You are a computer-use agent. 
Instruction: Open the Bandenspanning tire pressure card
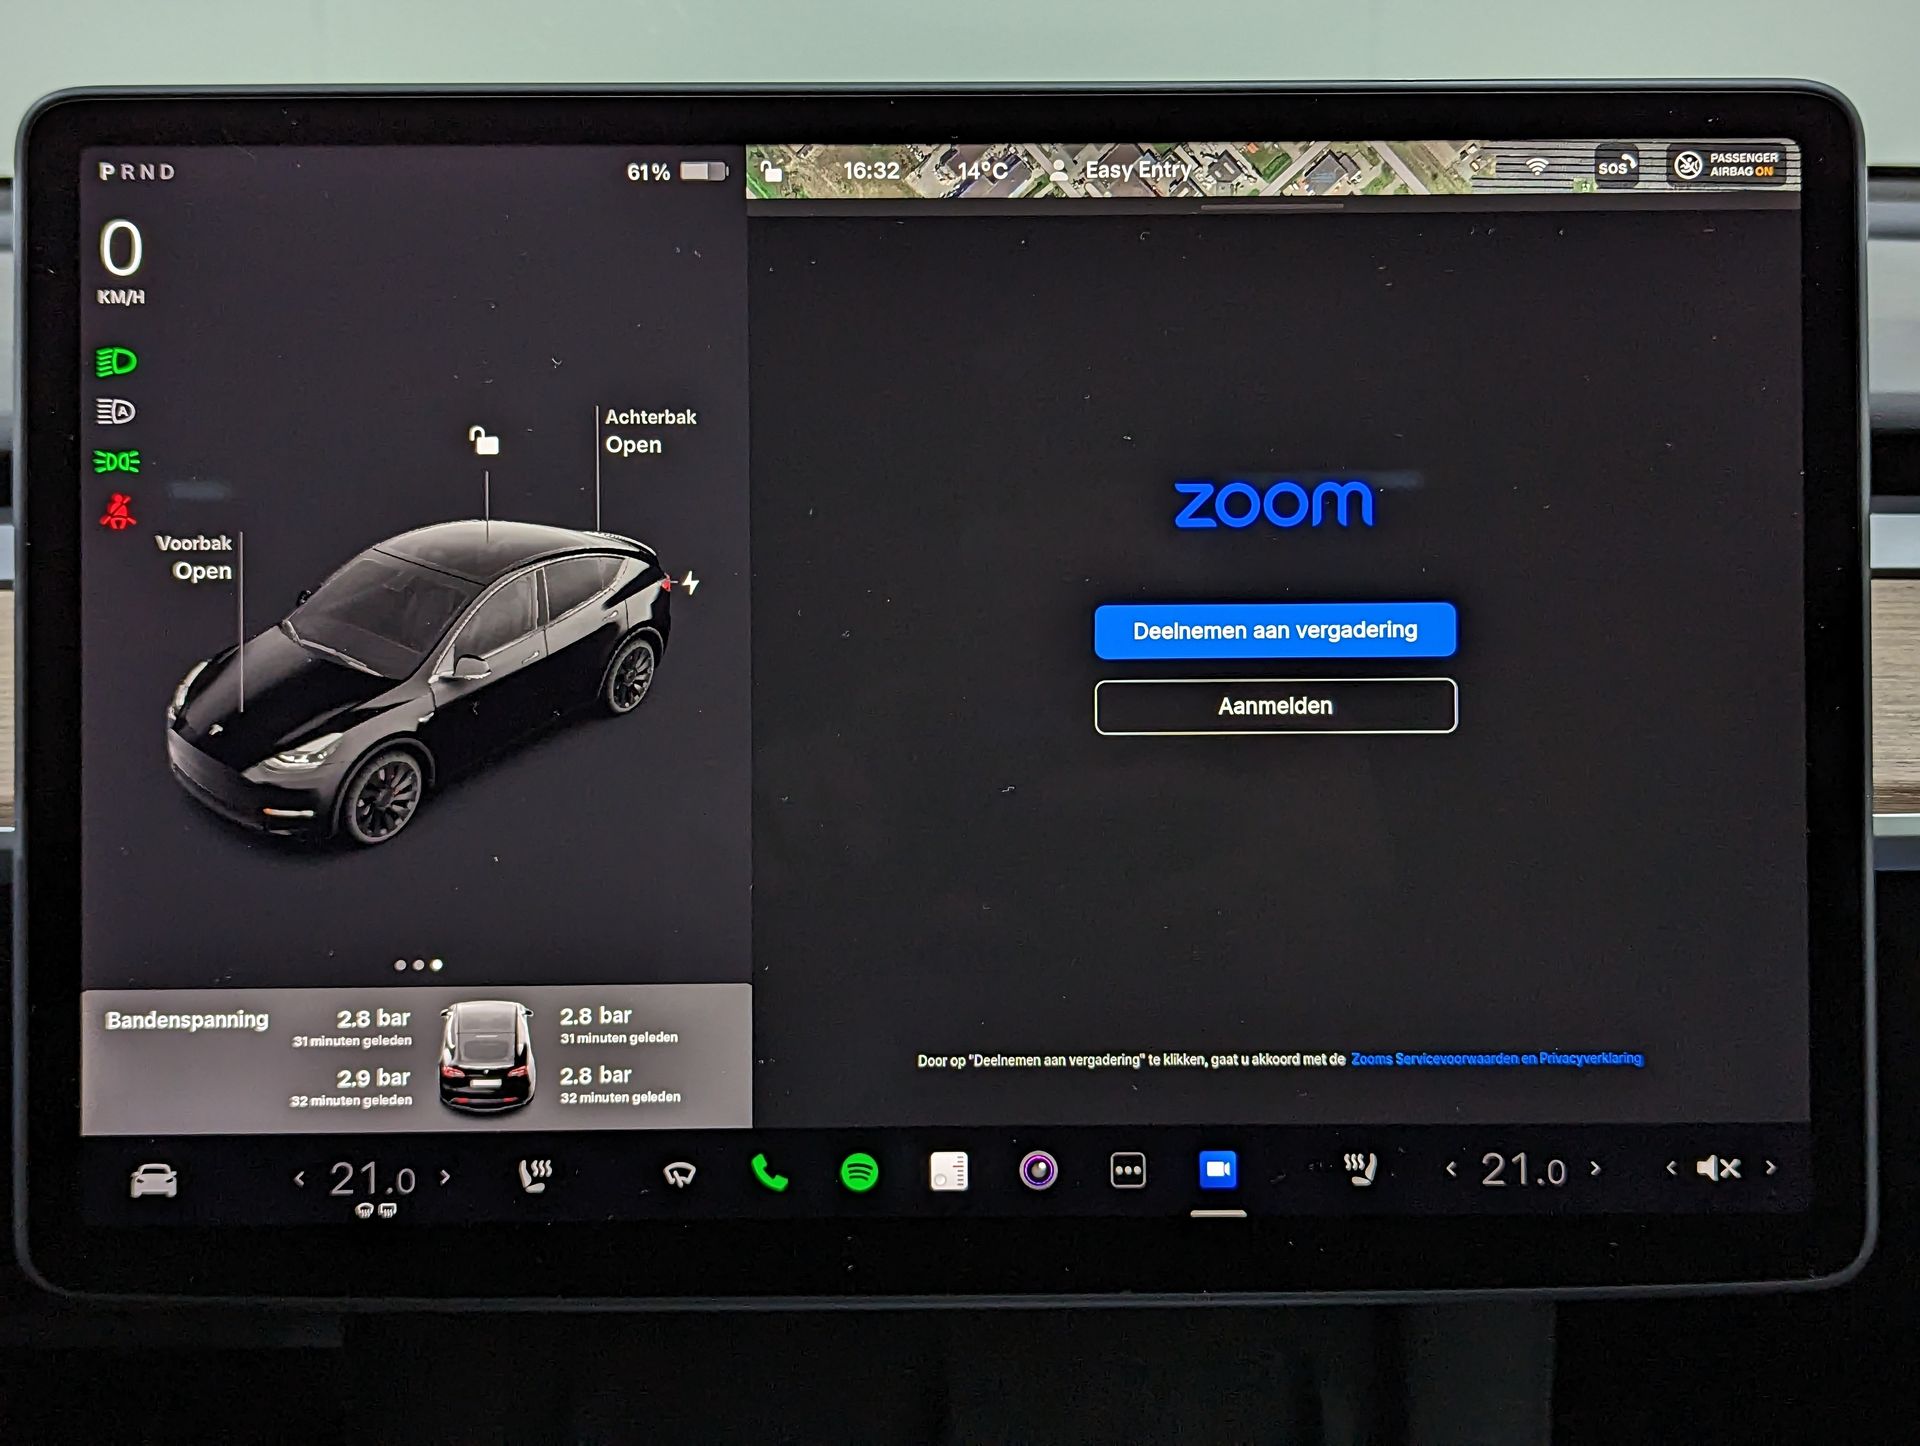[x=416, y=1059]
